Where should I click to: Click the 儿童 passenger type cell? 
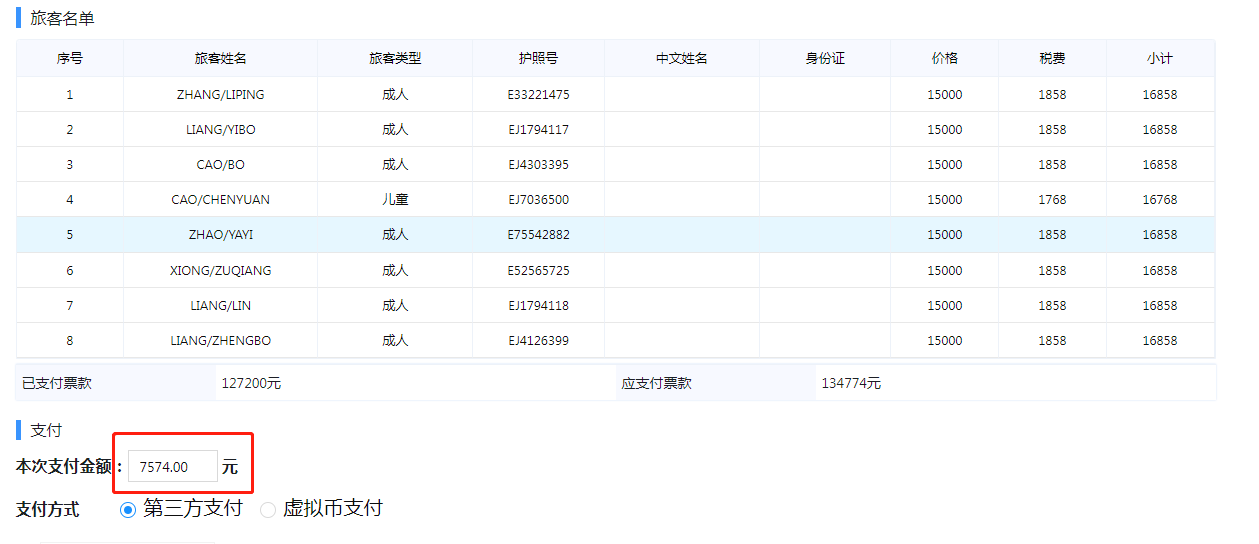pos(395,200)
